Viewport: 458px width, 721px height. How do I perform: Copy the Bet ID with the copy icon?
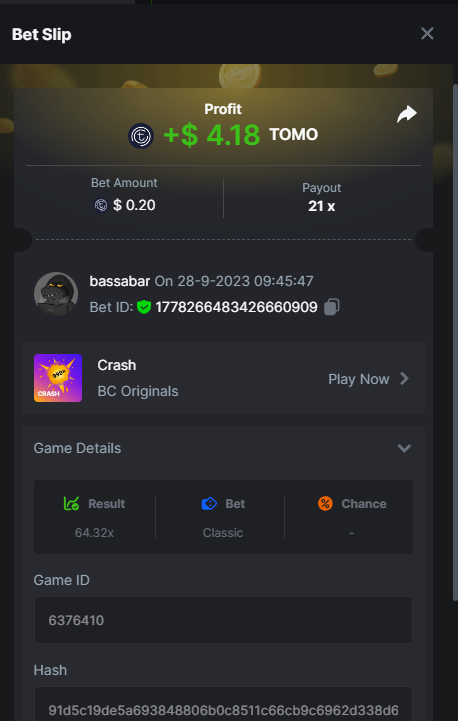[x=332, y=307]
